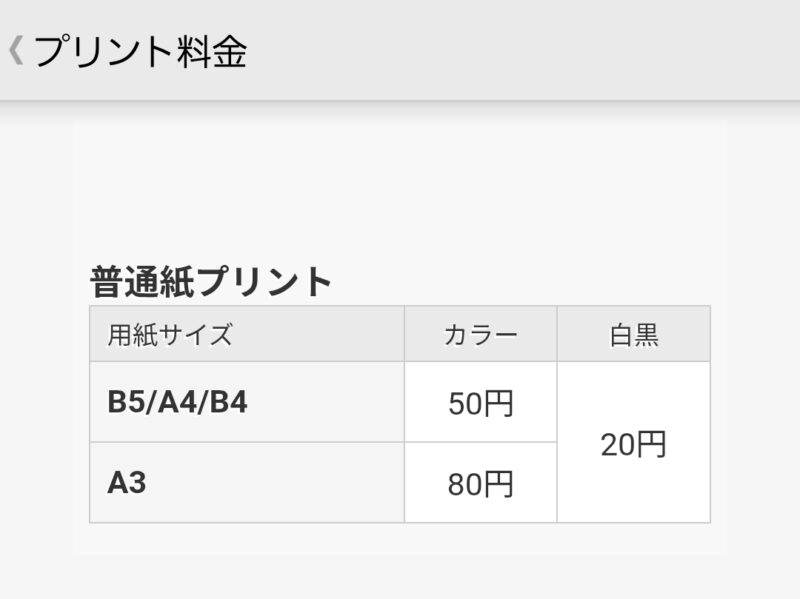Click the 20円 black-and-white price cell
The height and width of the screenshot is (599, 800).
633,444
